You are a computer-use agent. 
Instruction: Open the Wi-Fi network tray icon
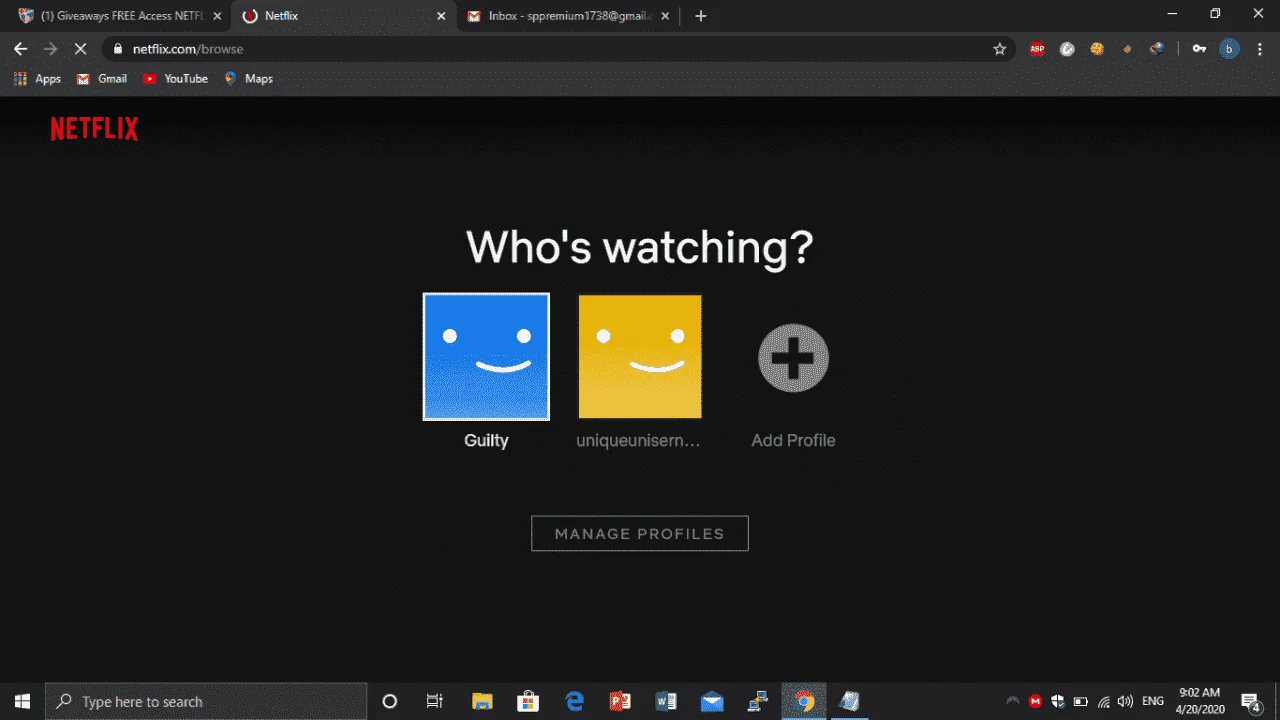coord(1104,701)
